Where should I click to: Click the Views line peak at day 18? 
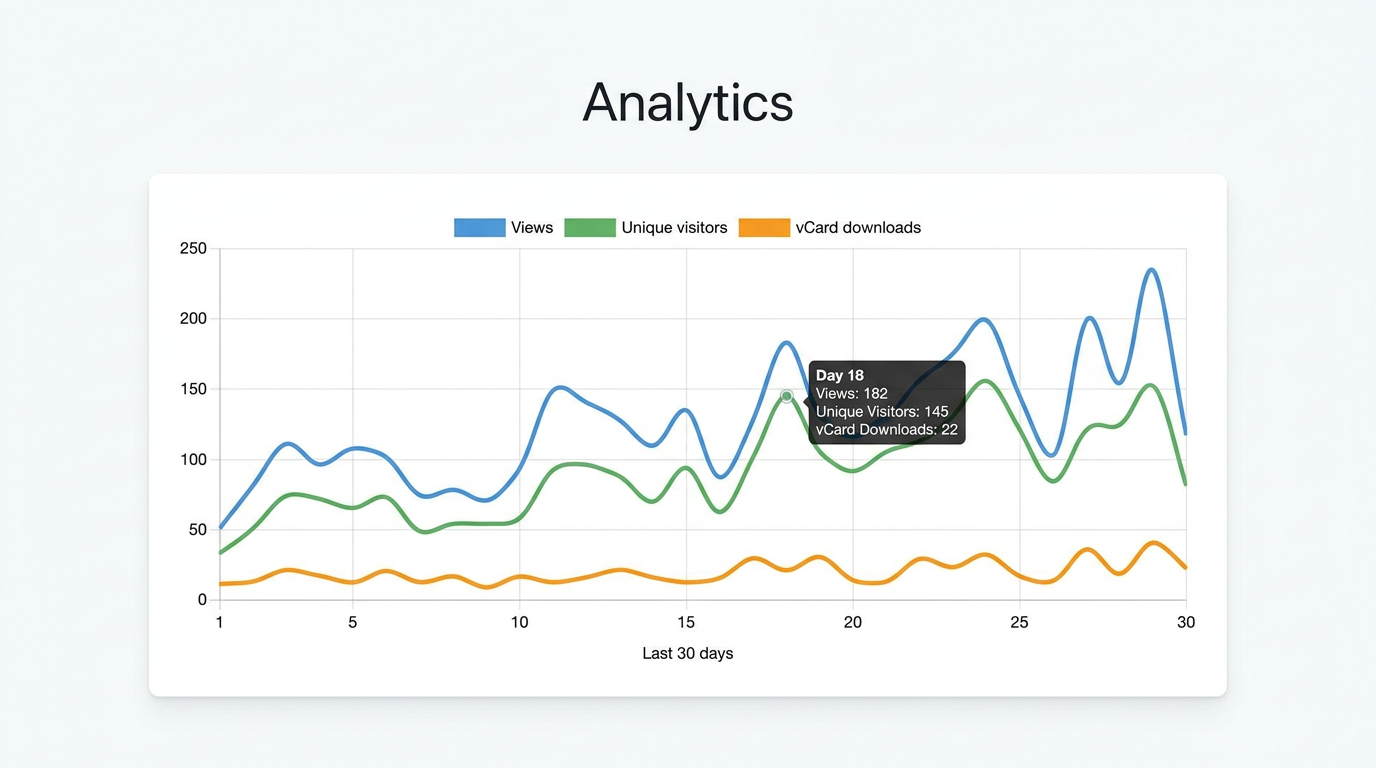[786, 343]
